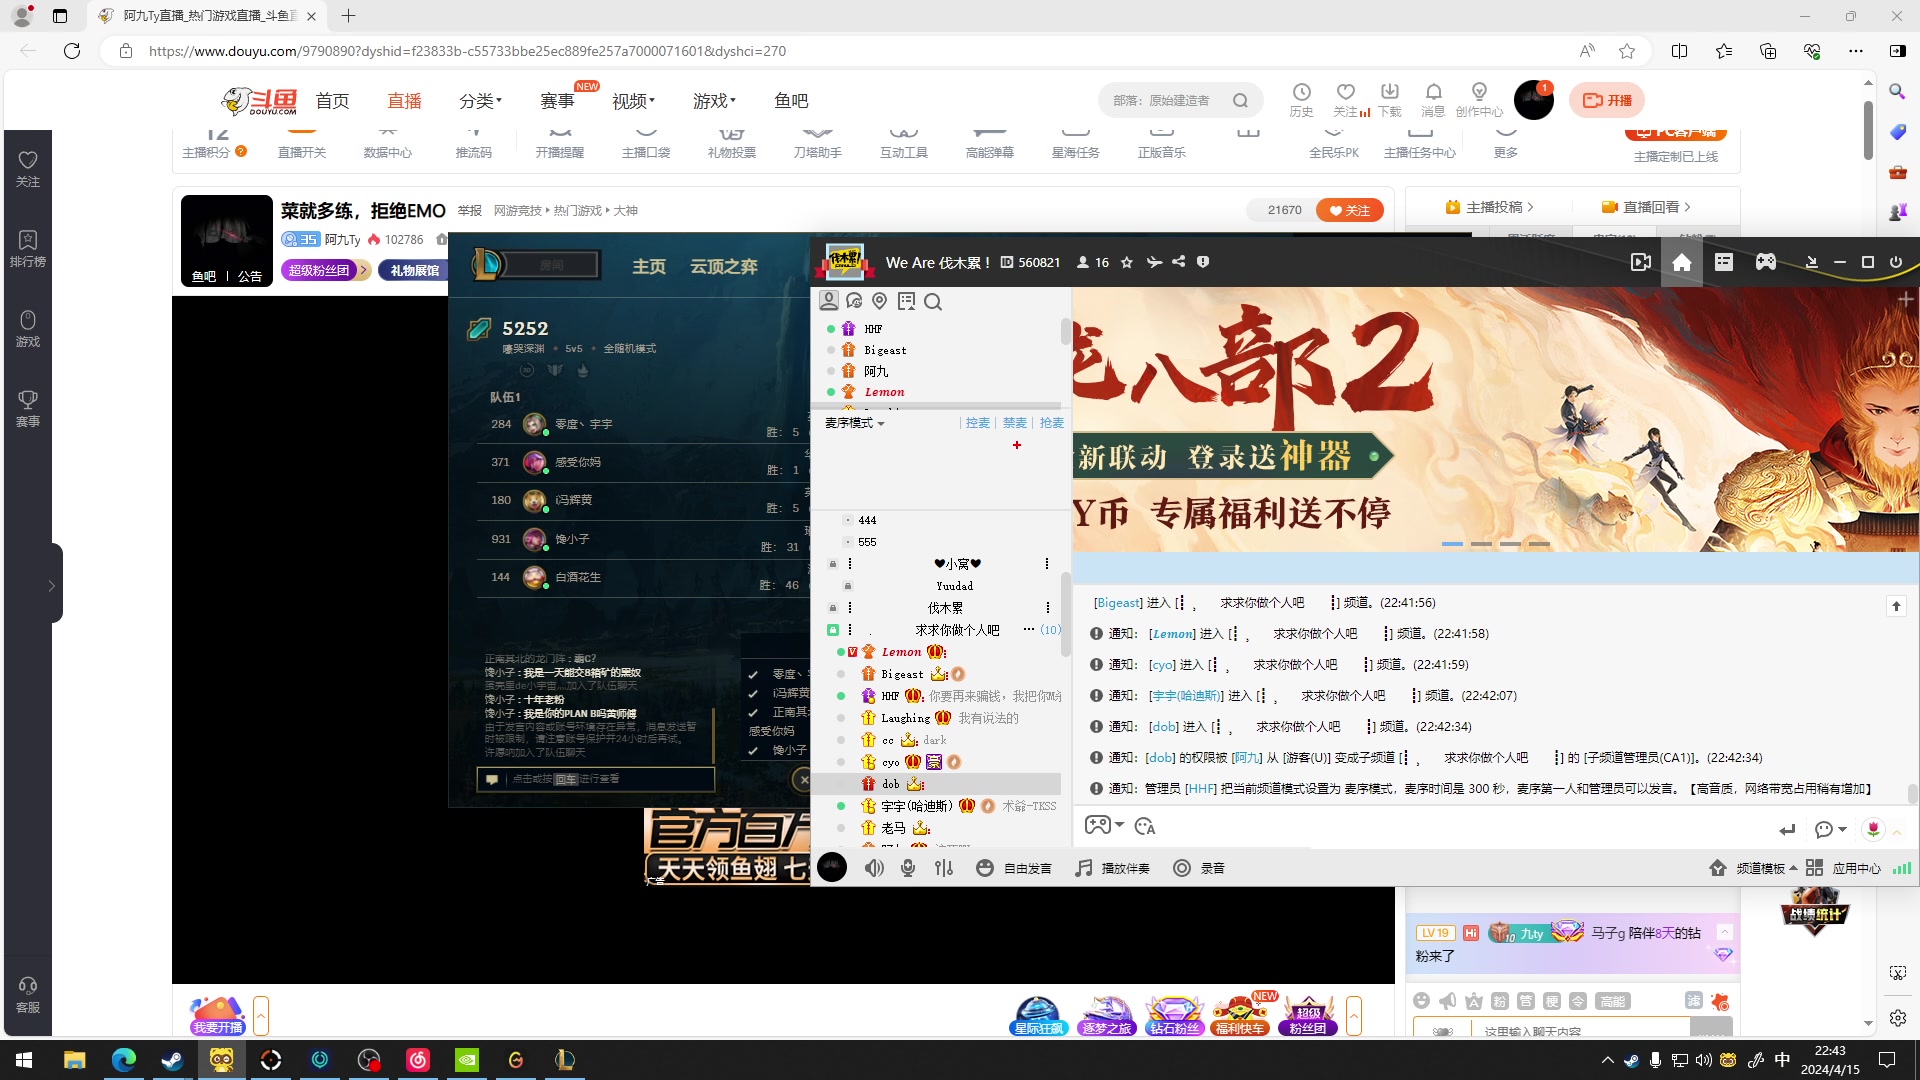Expand the 分类 dropdown in Douyu nav
Screen dimensions: 1920x1080
click(x=480, y=101)
